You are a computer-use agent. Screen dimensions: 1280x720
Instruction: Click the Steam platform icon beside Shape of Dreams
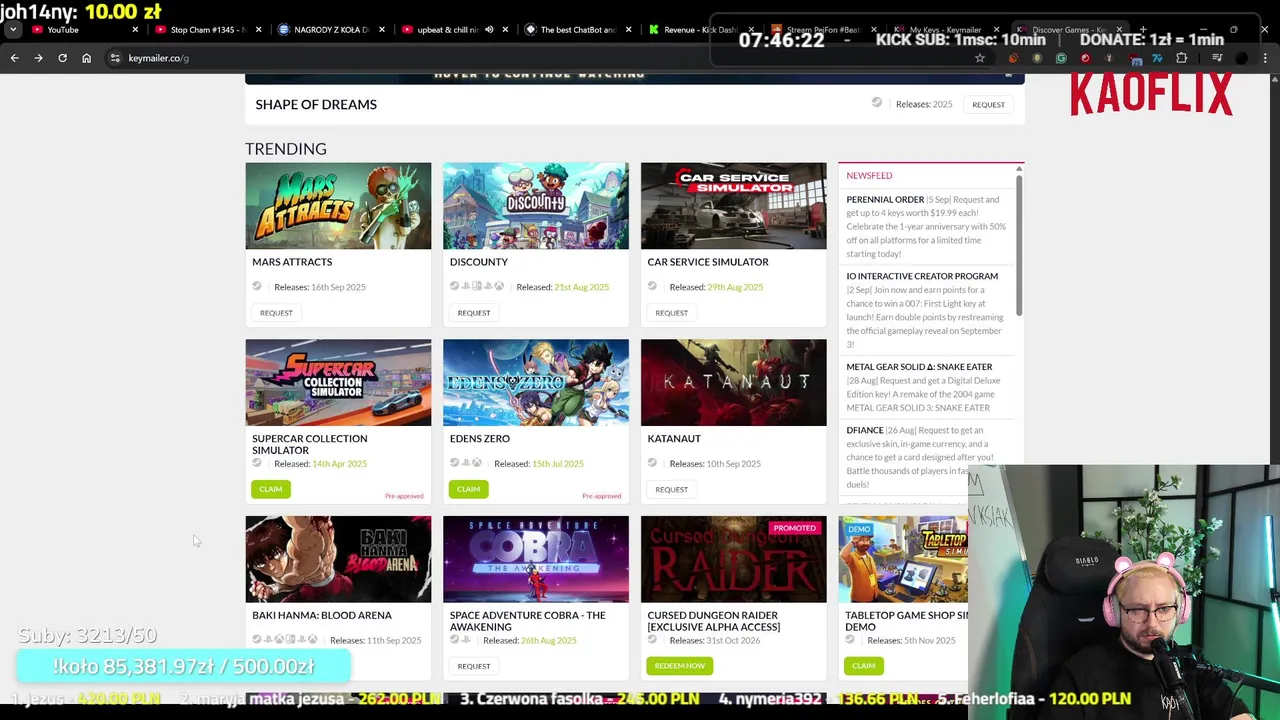pos(877,102)
